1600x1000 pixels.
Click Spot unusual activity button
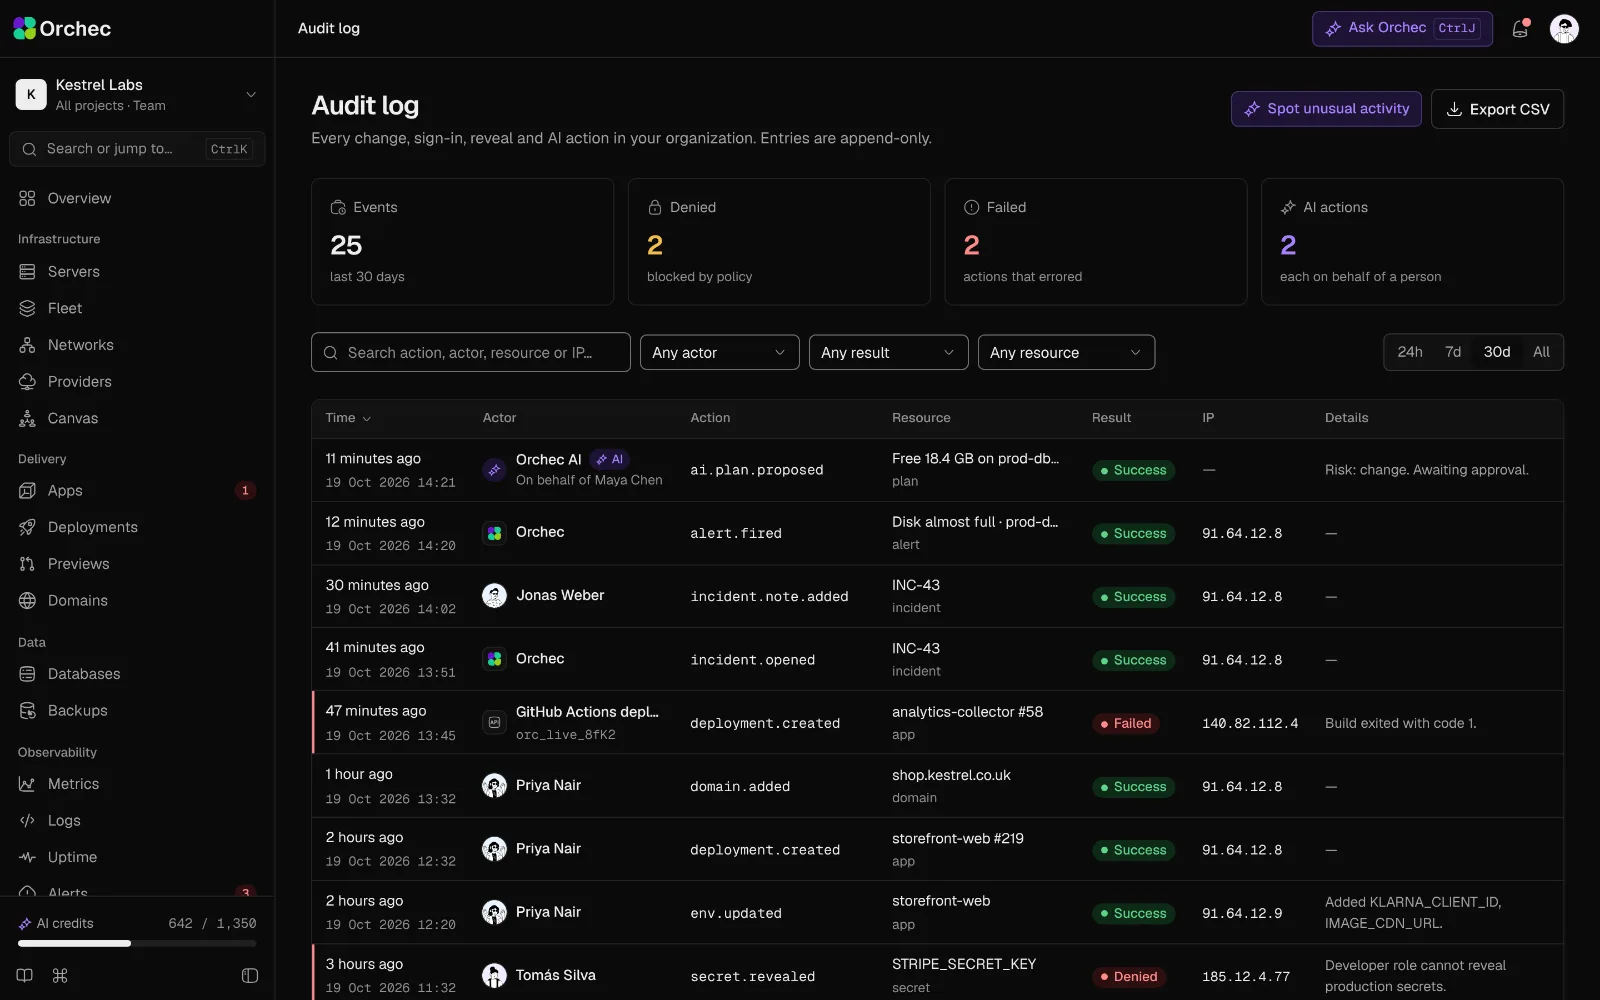click(1326, 109)
